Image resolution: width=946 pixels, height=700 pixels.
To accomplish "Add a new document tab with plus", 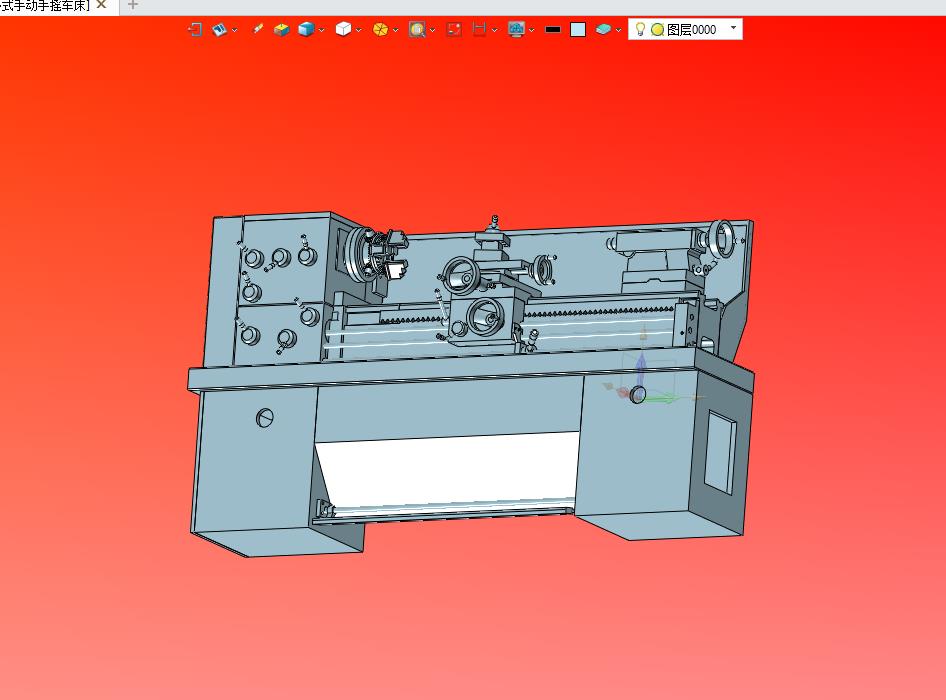I will point(133,5).
